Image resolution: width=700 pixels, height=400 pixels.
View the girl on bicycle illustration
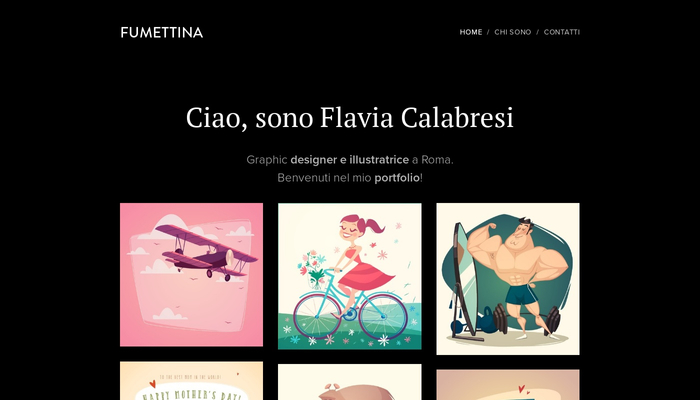click(x=350, y=276)
